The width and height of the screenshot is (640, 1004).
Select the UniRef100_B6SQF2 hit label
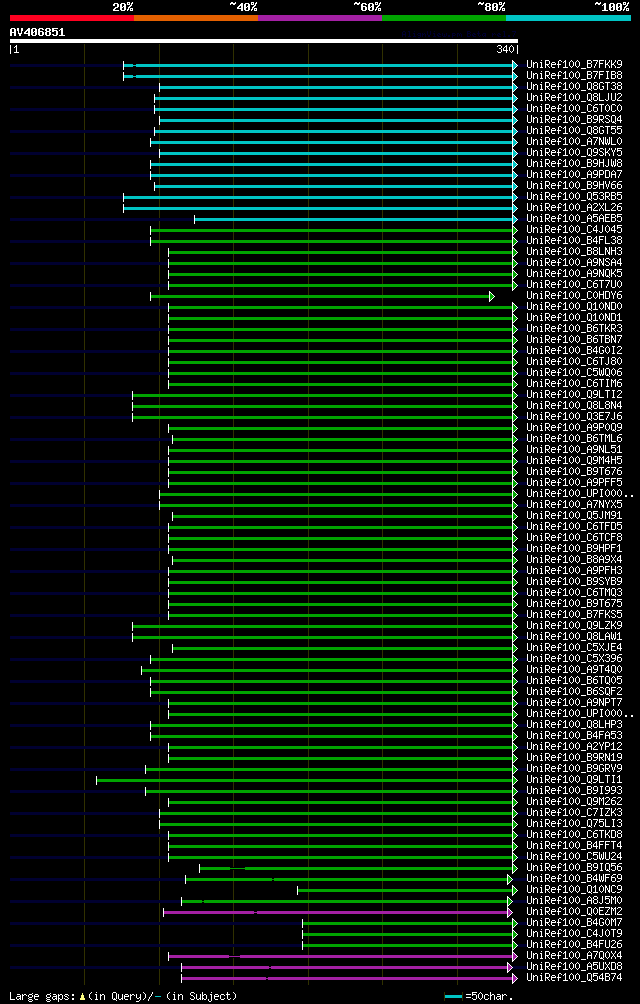pos(574,691)
